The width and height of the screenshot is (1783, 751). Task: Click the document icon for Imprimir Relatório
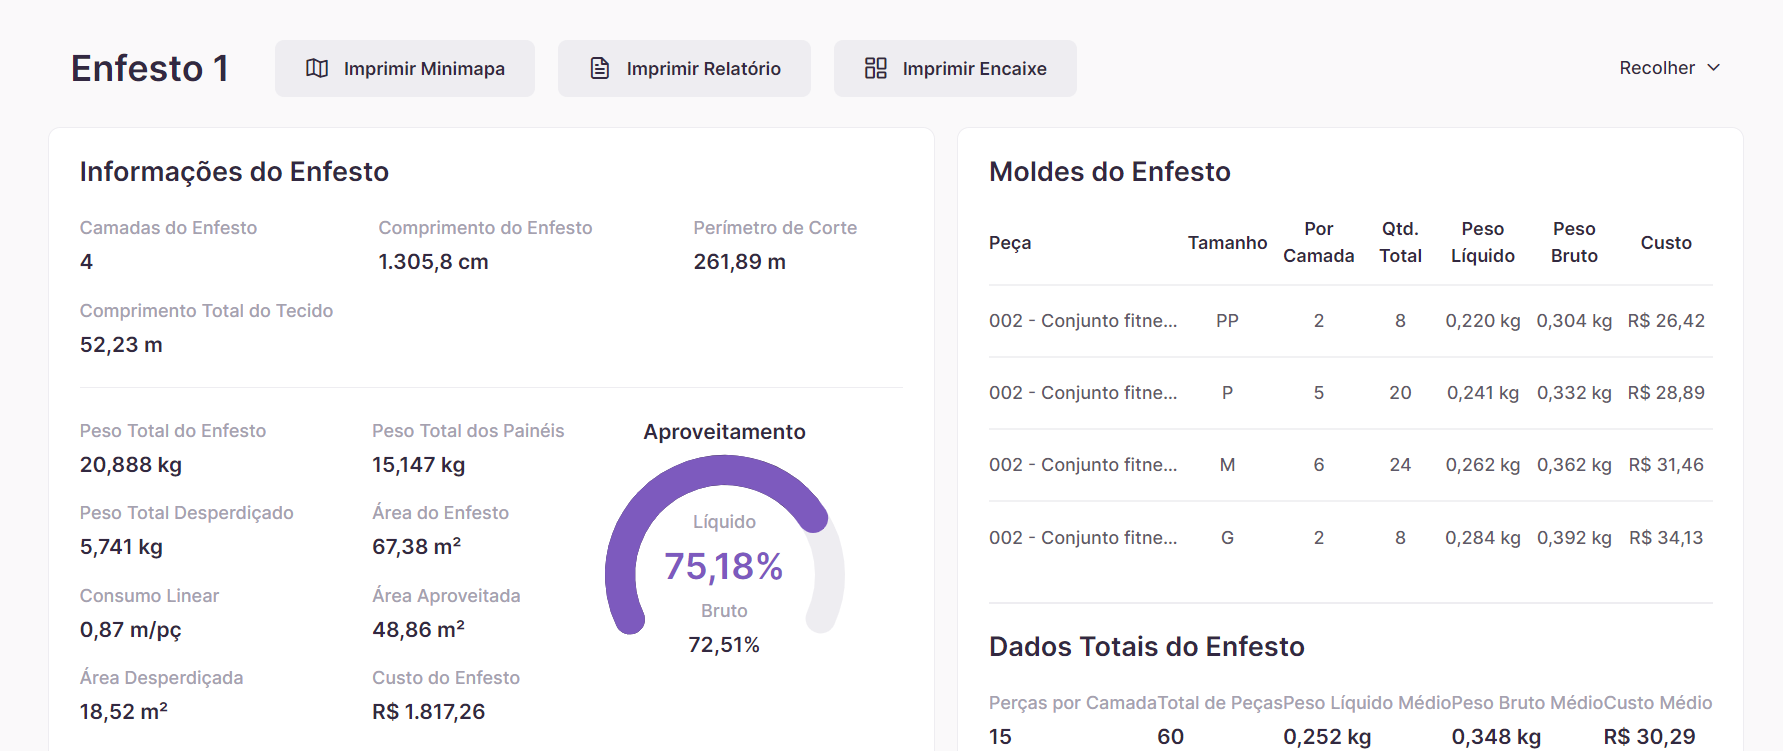point(600,68)
